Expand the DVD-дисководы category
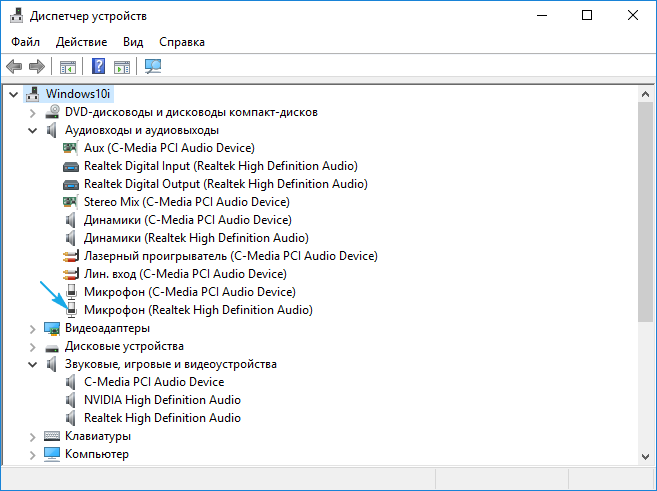This screenshot has width=657, height=491. (x=33, y=112)
